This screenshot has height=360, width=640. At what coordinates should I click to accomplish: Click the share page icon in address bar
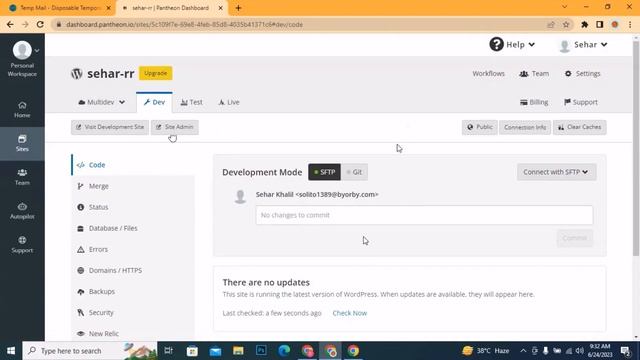click(x=551, y=24)
